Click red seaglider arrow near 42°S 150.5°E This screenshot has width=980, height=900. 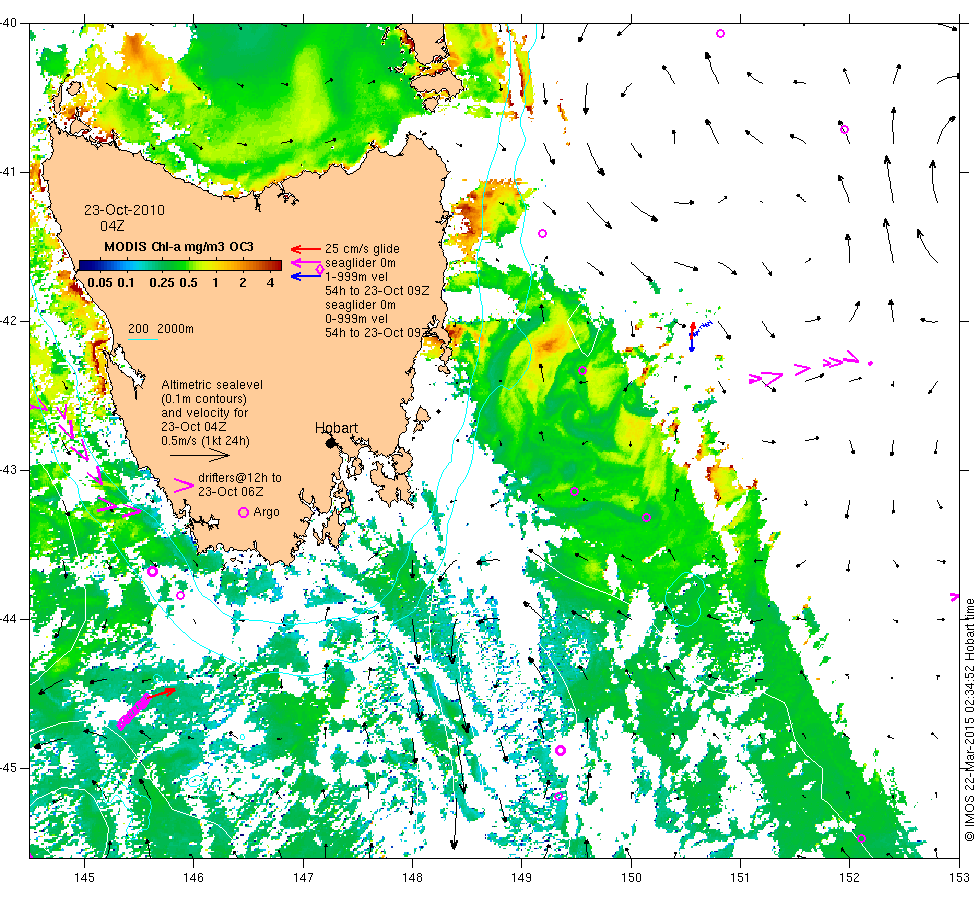tap(692, 329)
